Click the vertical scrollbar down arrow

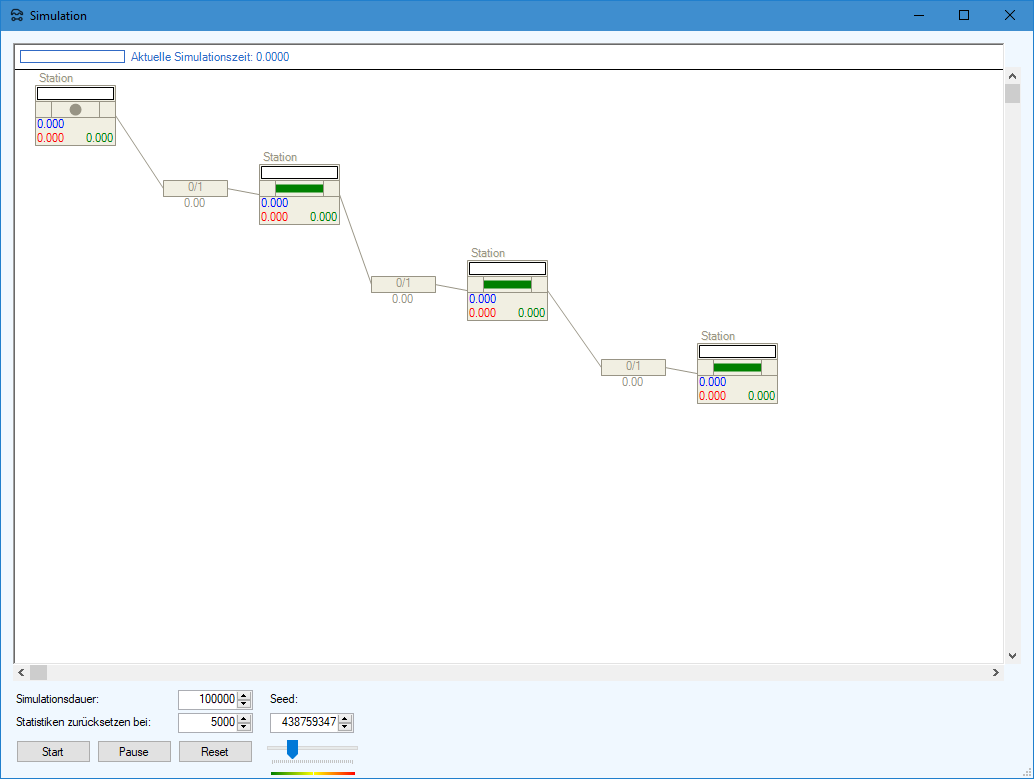pyautogui.click(x=1012, y=655)
